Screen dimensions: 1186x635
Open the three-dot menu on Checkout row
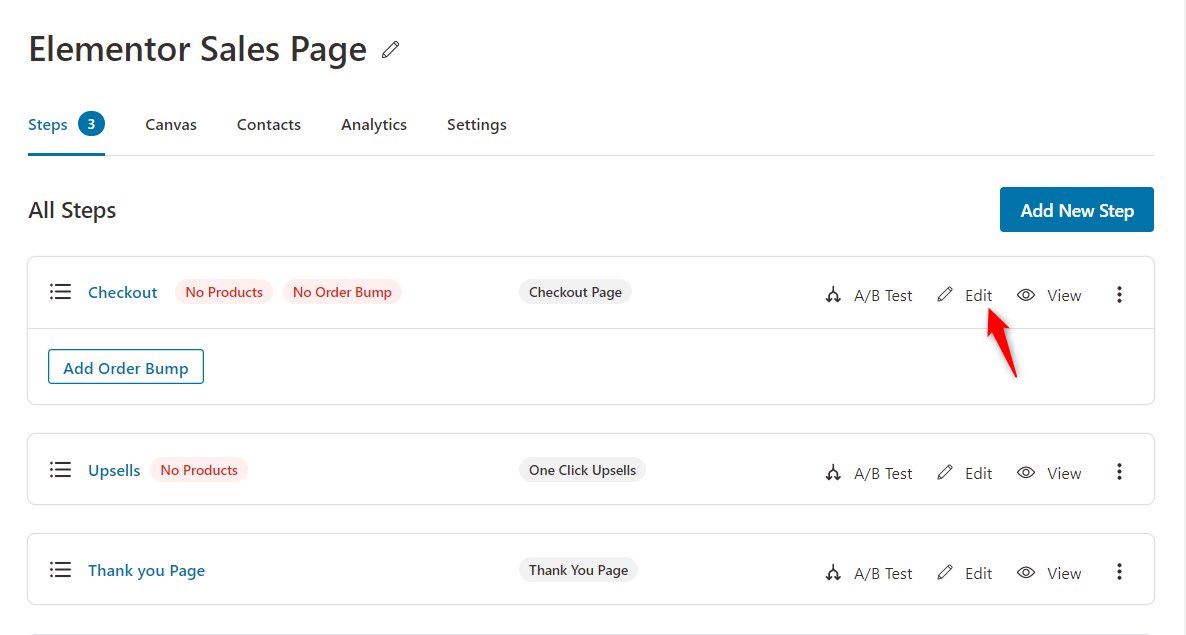pyautogui.click(x=1119, y=294)
